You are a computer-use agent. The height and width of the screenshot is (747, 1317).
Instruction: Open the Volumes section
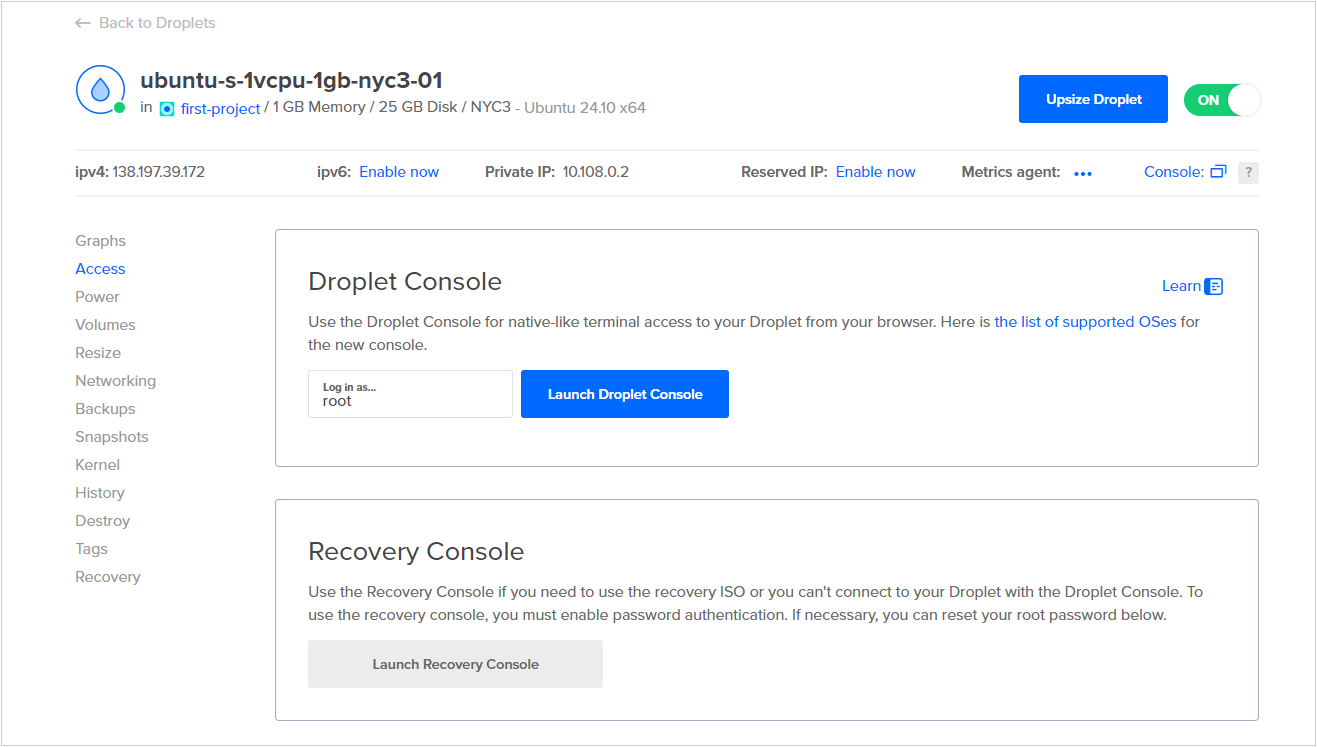click(x=105, y=325)
